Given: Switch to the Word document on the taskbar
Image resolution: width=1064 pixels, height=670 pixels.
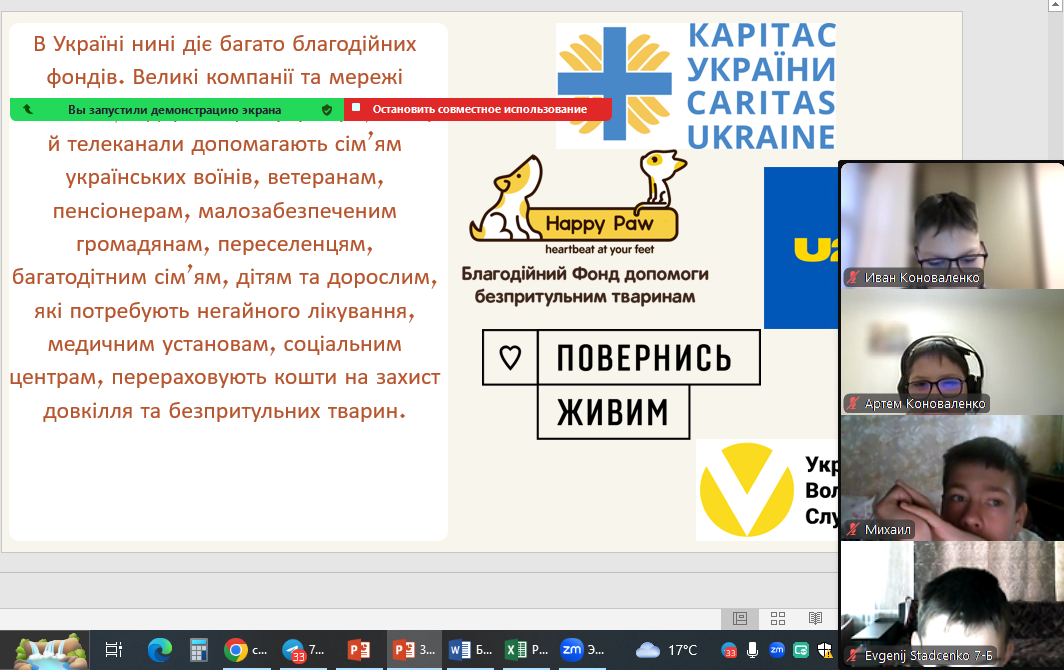Looking at the screenshot, I should [470, 650].
